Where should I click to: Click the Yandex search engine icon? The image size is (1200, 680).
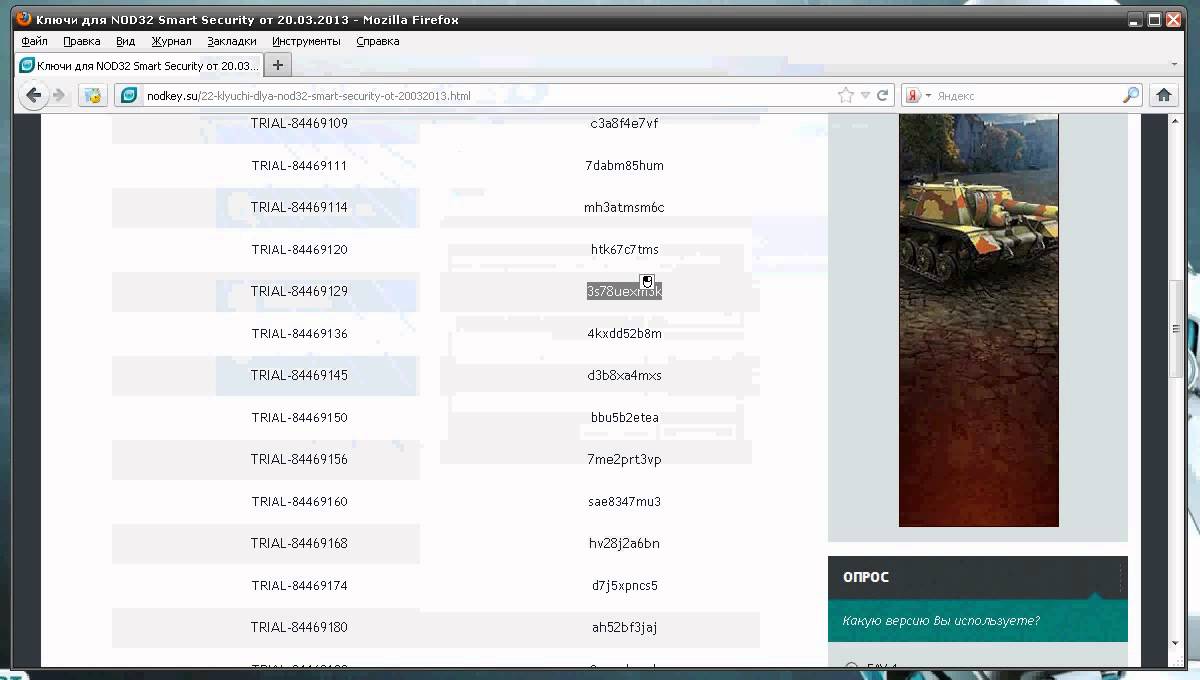(913, 95)
